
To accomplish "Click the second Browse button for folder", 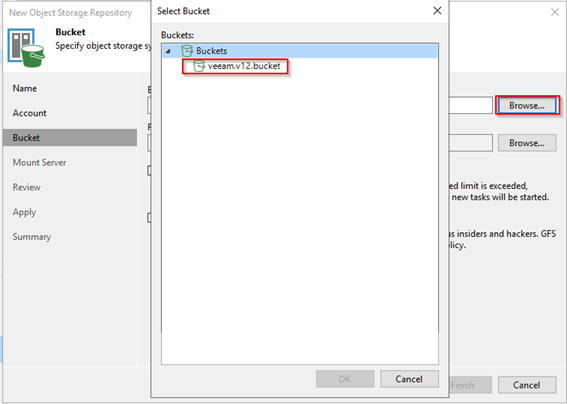I will pyautogui.click(x=527, y=143).
